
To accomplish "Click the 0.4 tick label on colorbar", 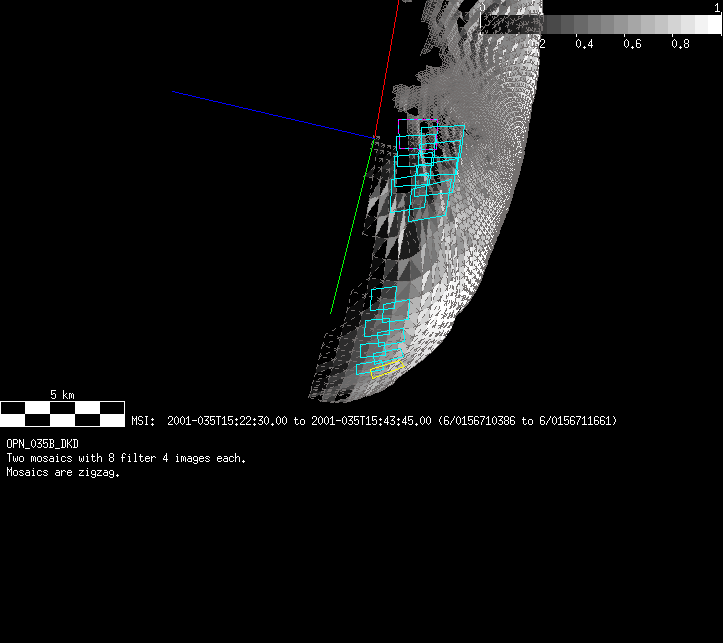I will [x=584, y=44].
